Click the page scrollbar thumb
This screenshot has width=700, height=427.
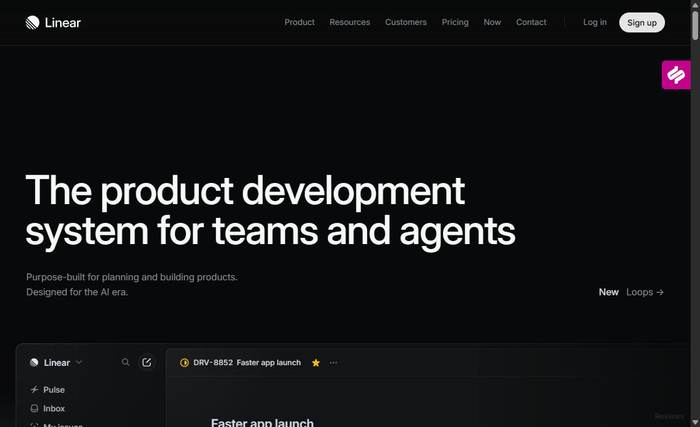(695, 25)
